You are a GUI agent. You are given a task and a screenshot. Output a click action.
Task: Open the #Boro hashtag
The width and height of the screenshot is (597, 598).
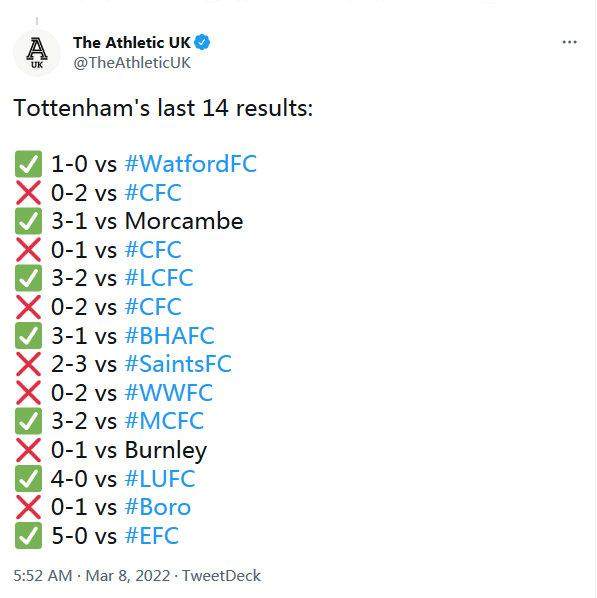tap(158, 507)
